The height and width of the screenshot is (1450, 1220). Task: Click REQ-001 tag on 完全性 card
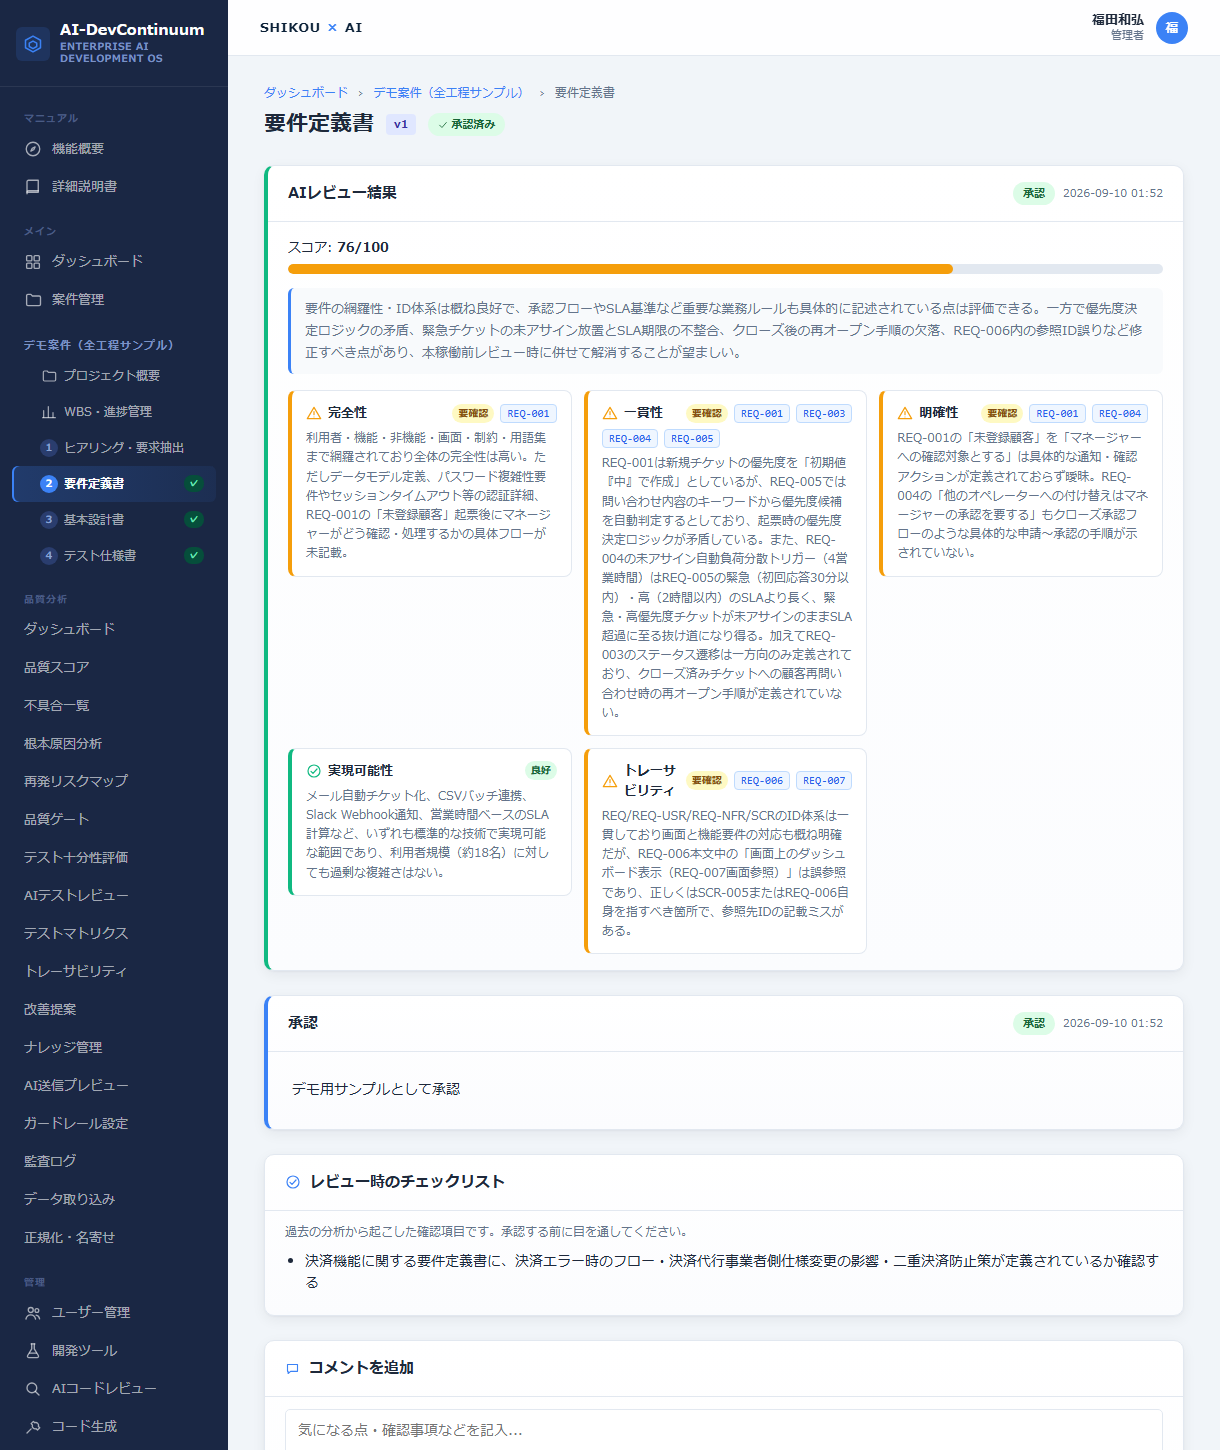click(528, 414)
